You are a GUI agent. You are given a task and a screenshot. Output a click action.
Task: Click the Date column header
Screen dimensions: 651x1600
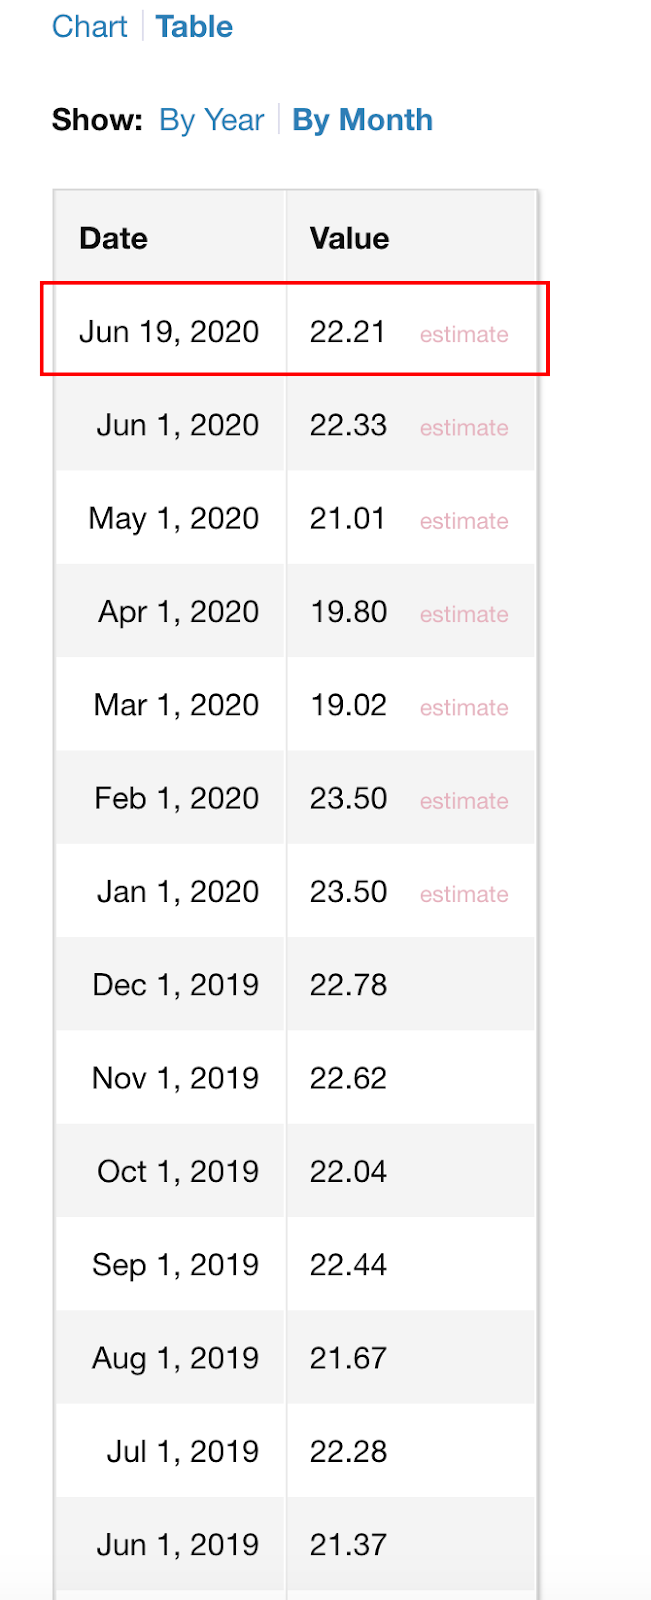(113, 238)
